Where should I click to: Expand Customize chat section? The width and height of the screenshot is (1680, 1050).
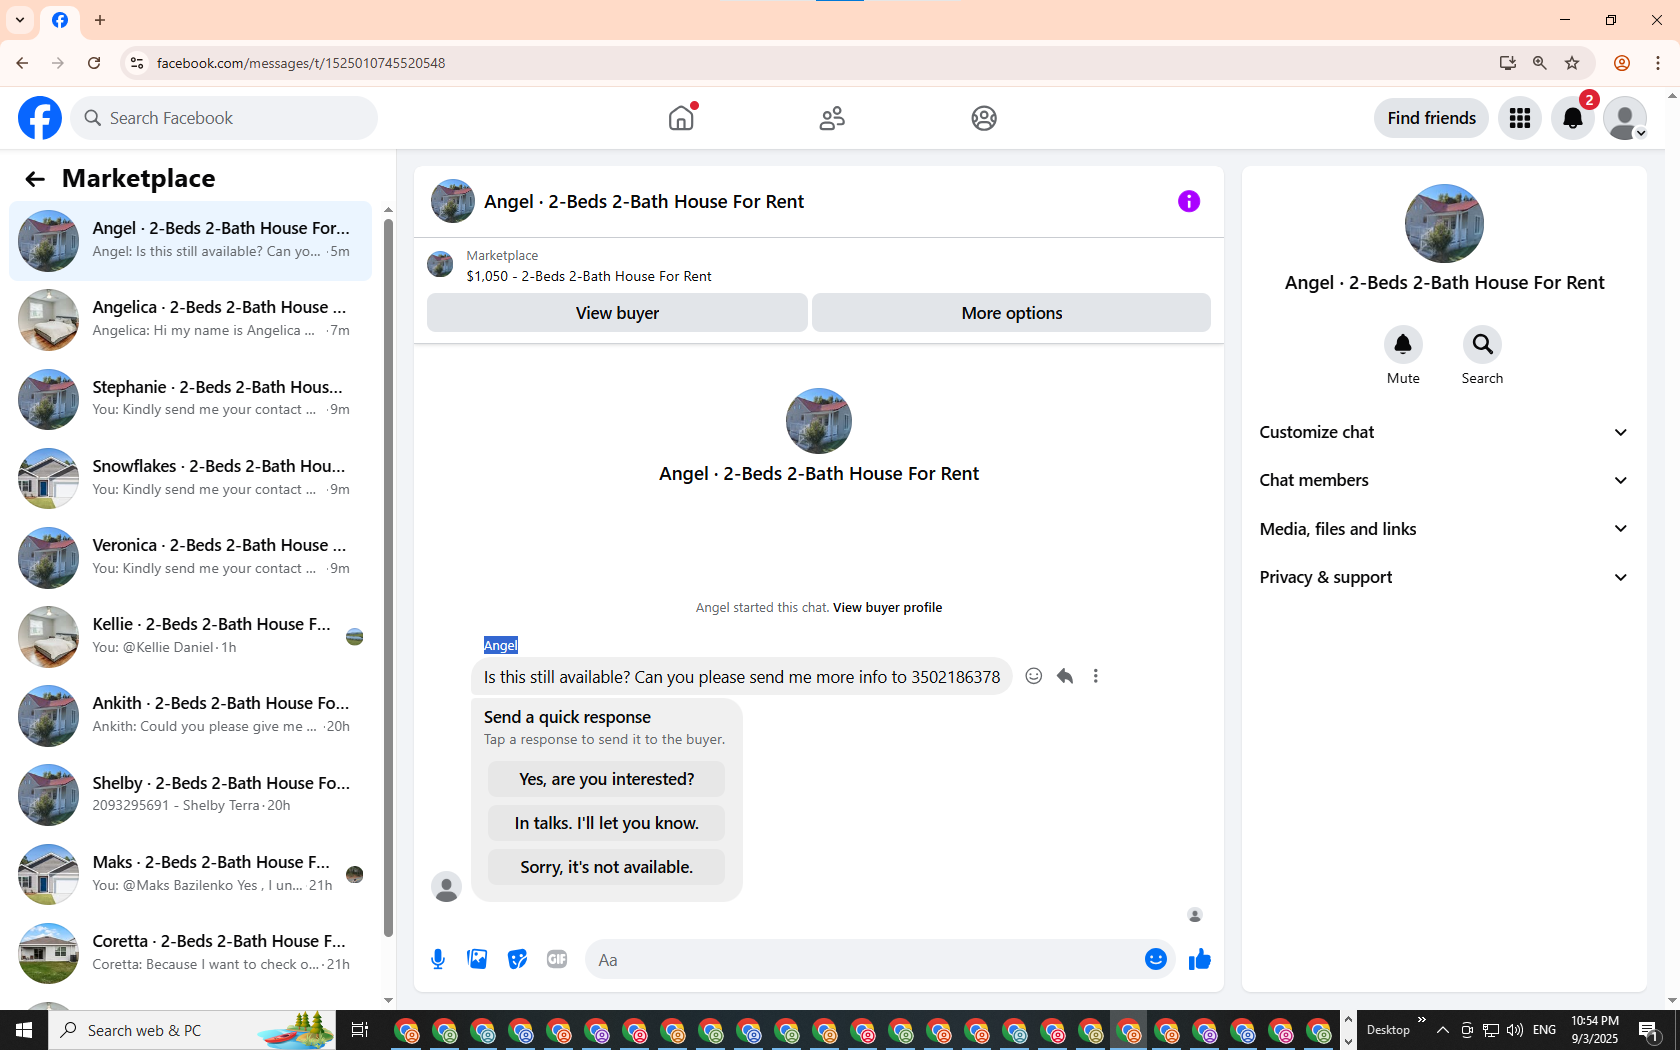1444,432
